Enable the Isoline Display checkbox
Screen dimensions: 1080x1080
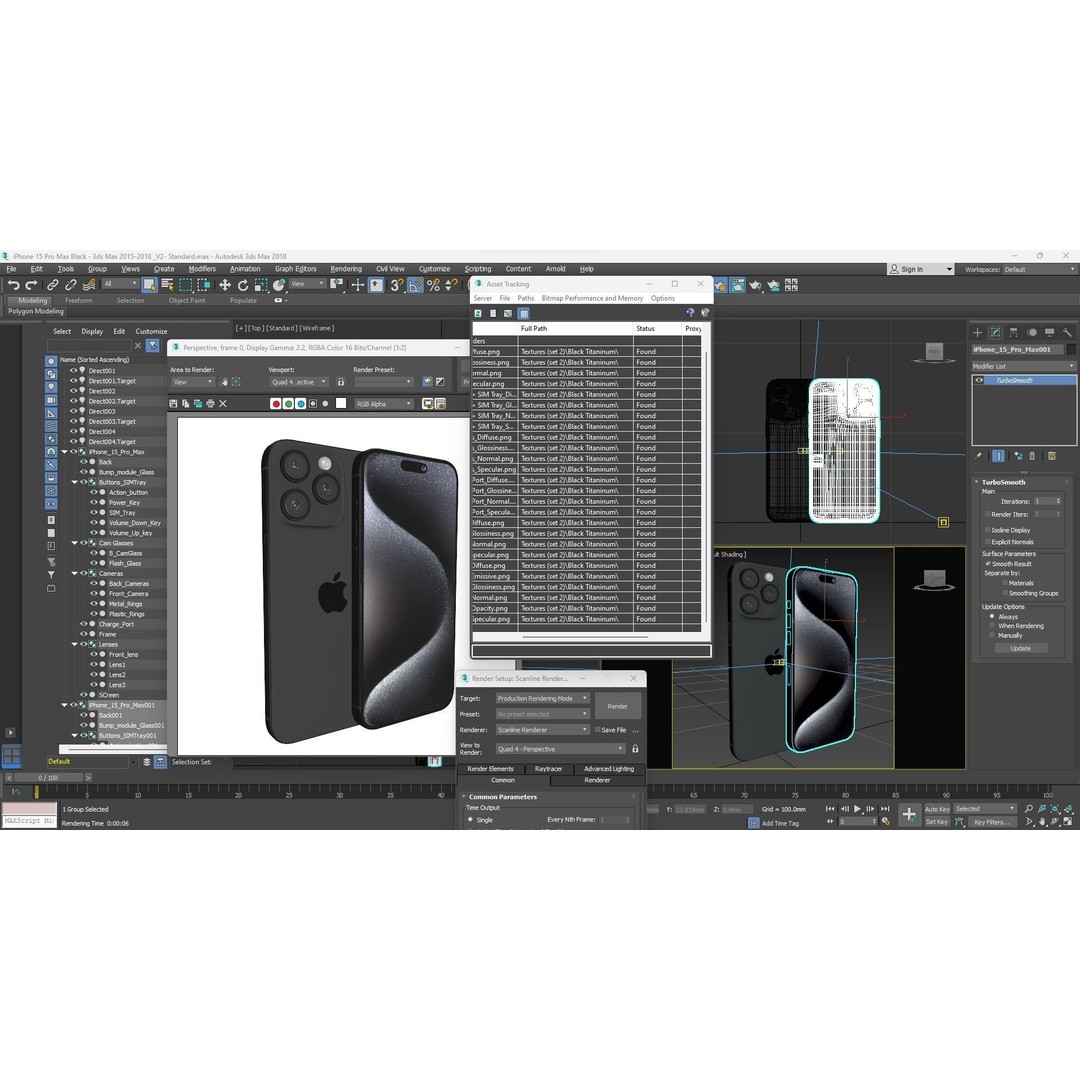coord(988,530)
